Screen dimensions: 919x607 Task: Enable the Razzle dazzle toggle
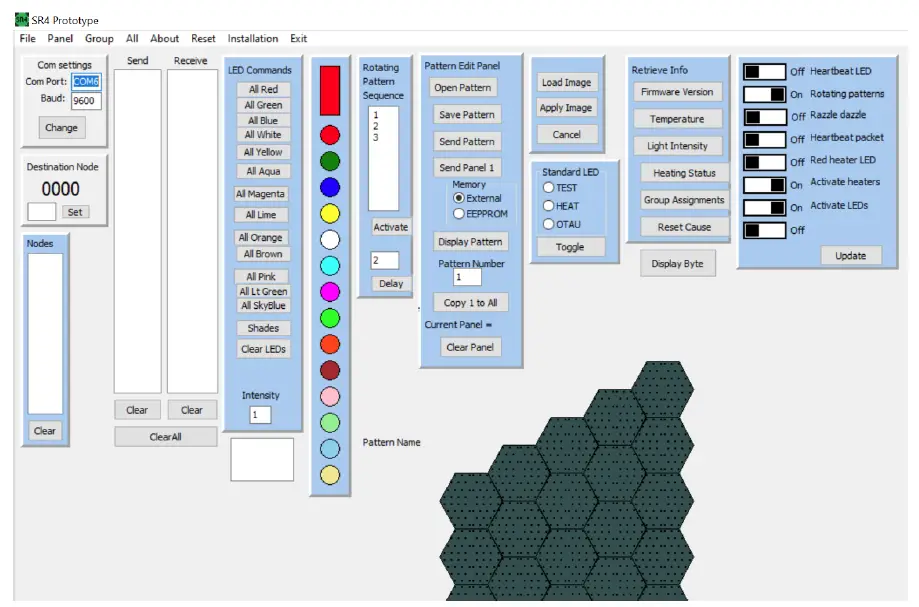(764, 116)
